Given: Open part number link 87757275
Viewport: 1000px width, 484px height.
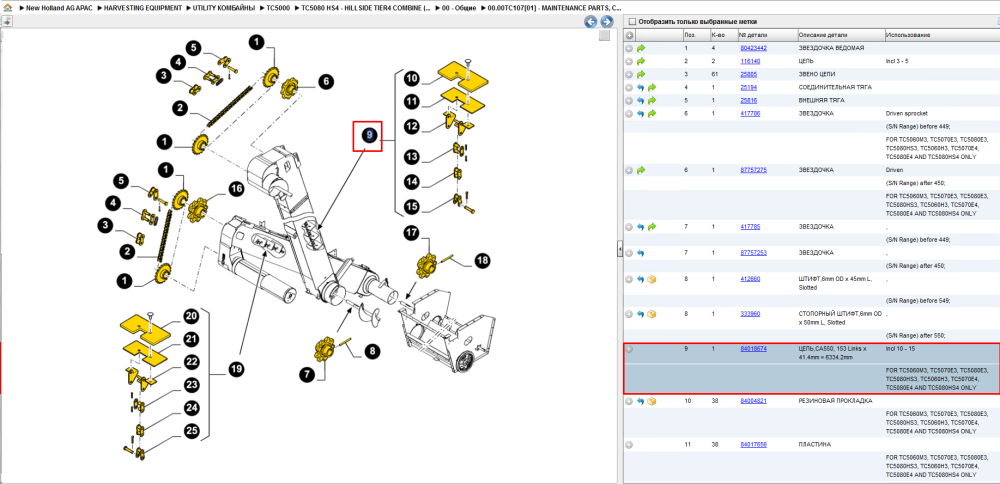Looking at the screenshot, I should click(753, 170).
